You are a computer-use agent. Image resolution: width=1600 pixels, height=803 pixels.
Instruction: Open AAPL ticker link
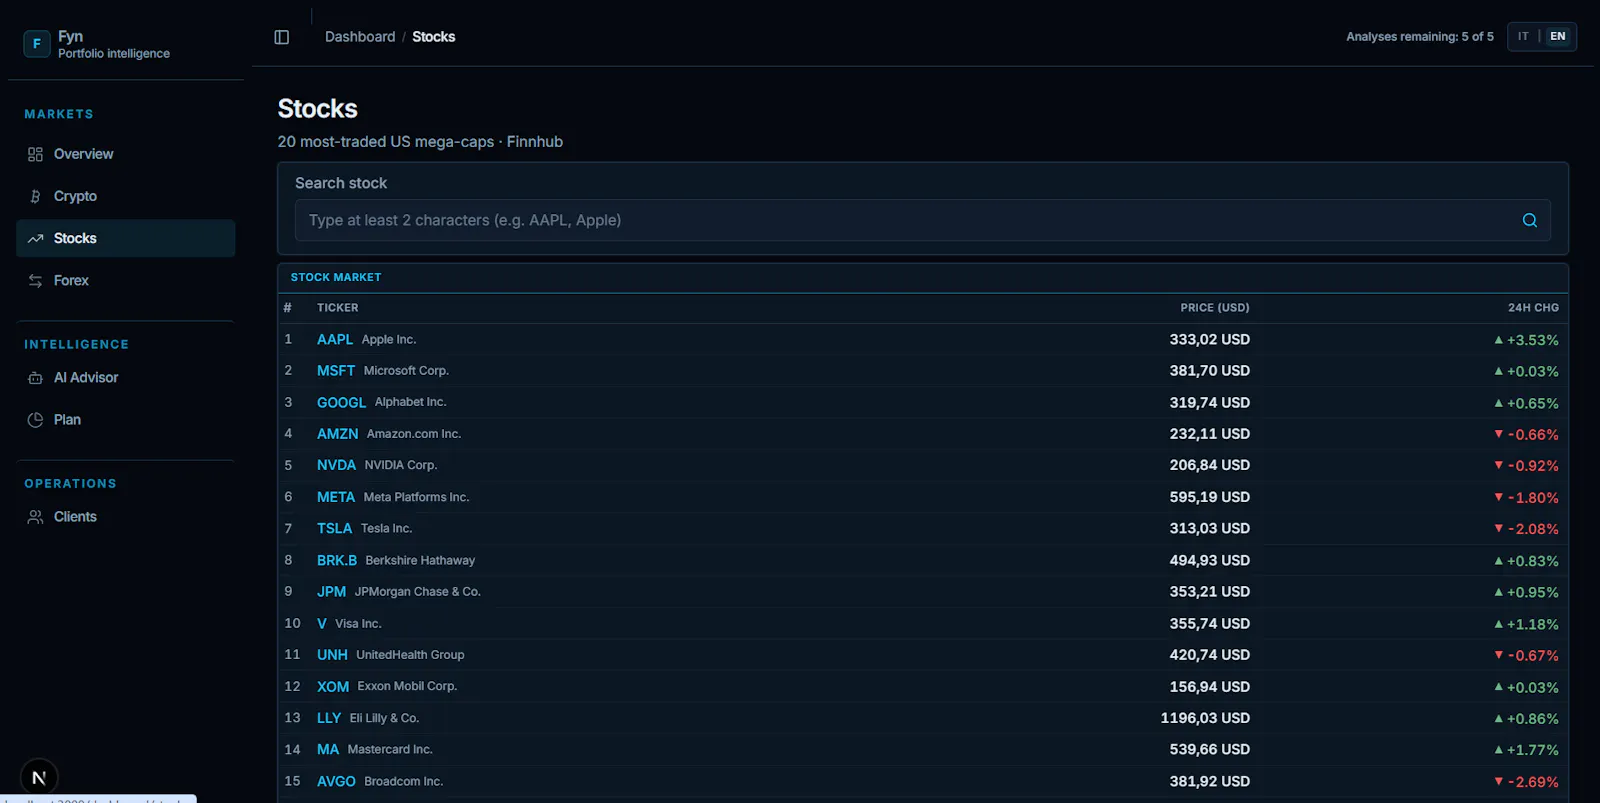pyautogui.click(x=335, y=340)
